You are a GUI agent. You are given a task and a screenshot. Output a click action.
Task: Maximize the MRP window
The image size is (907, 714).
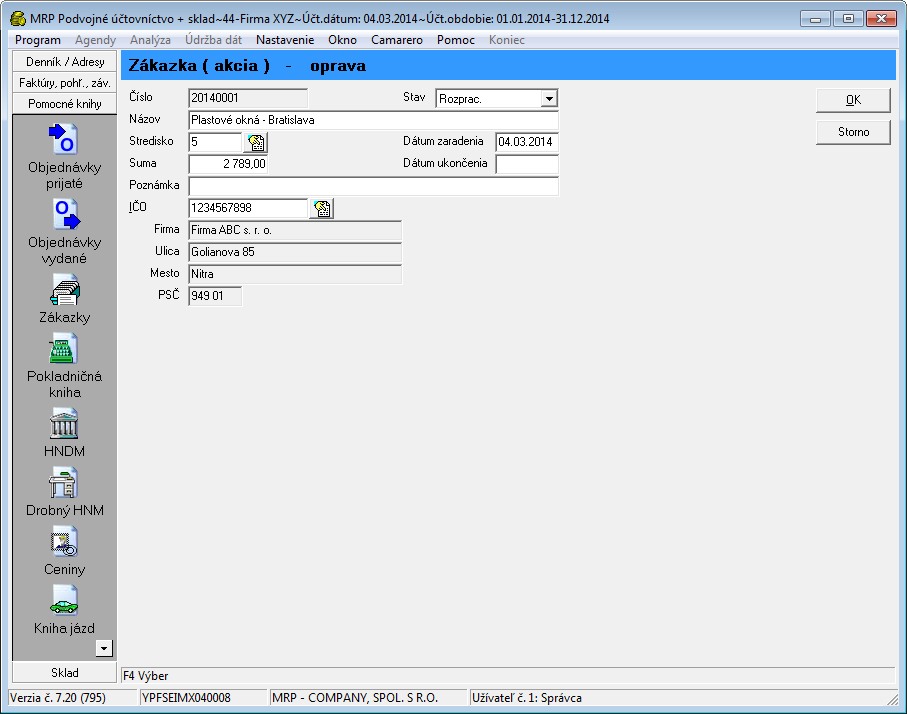(x=849, y=19)
